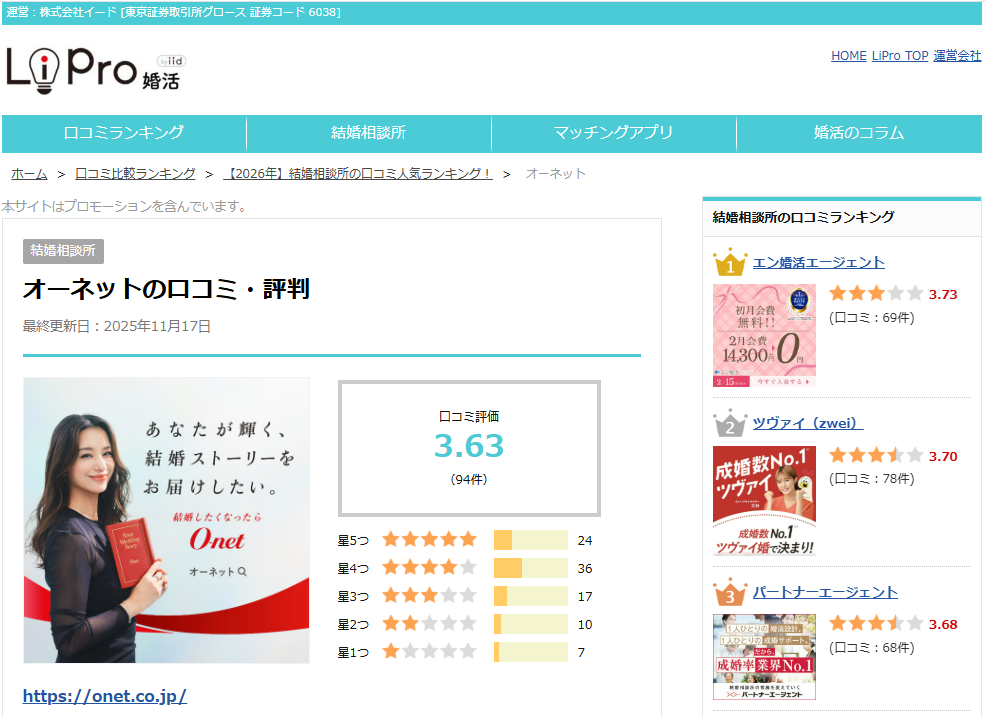The image size is (985, 717).
Task: Click the 星1つ one-star rating icons
Action: tap(429, 652)
